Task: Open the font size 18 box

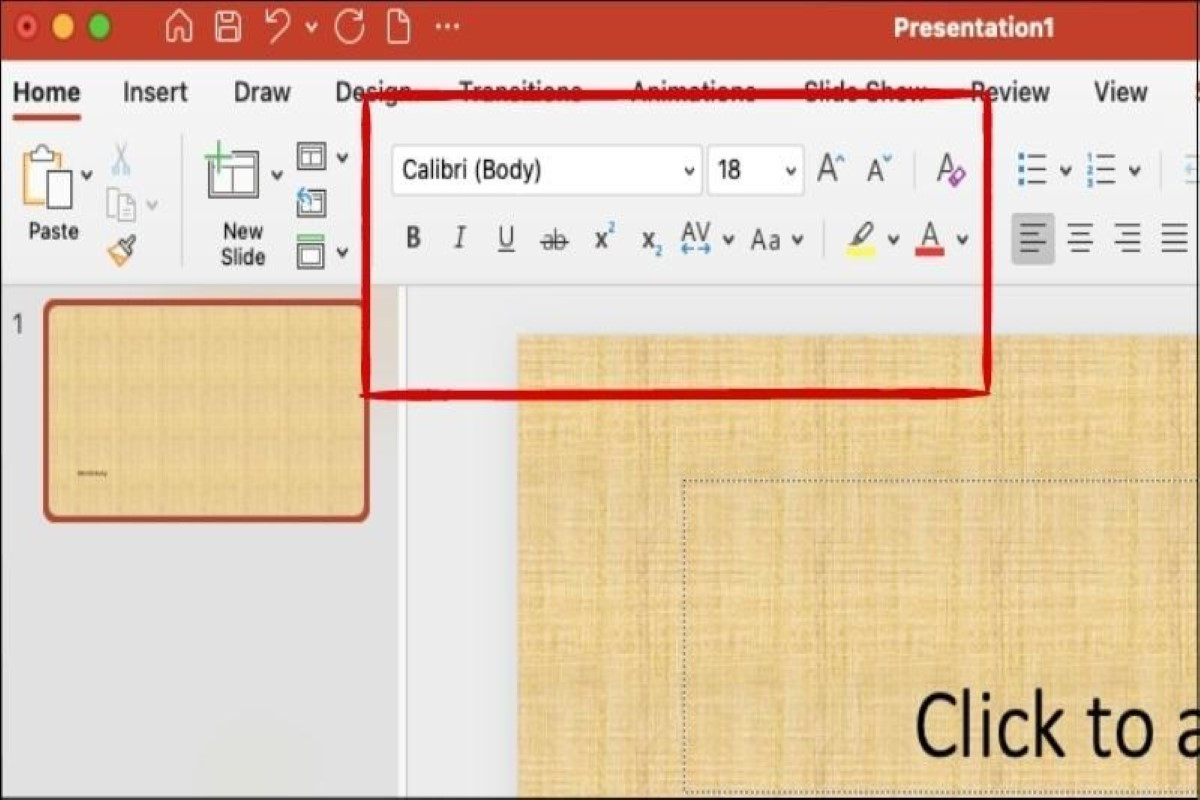Action: pyautogui.click(x=755, y=170)
